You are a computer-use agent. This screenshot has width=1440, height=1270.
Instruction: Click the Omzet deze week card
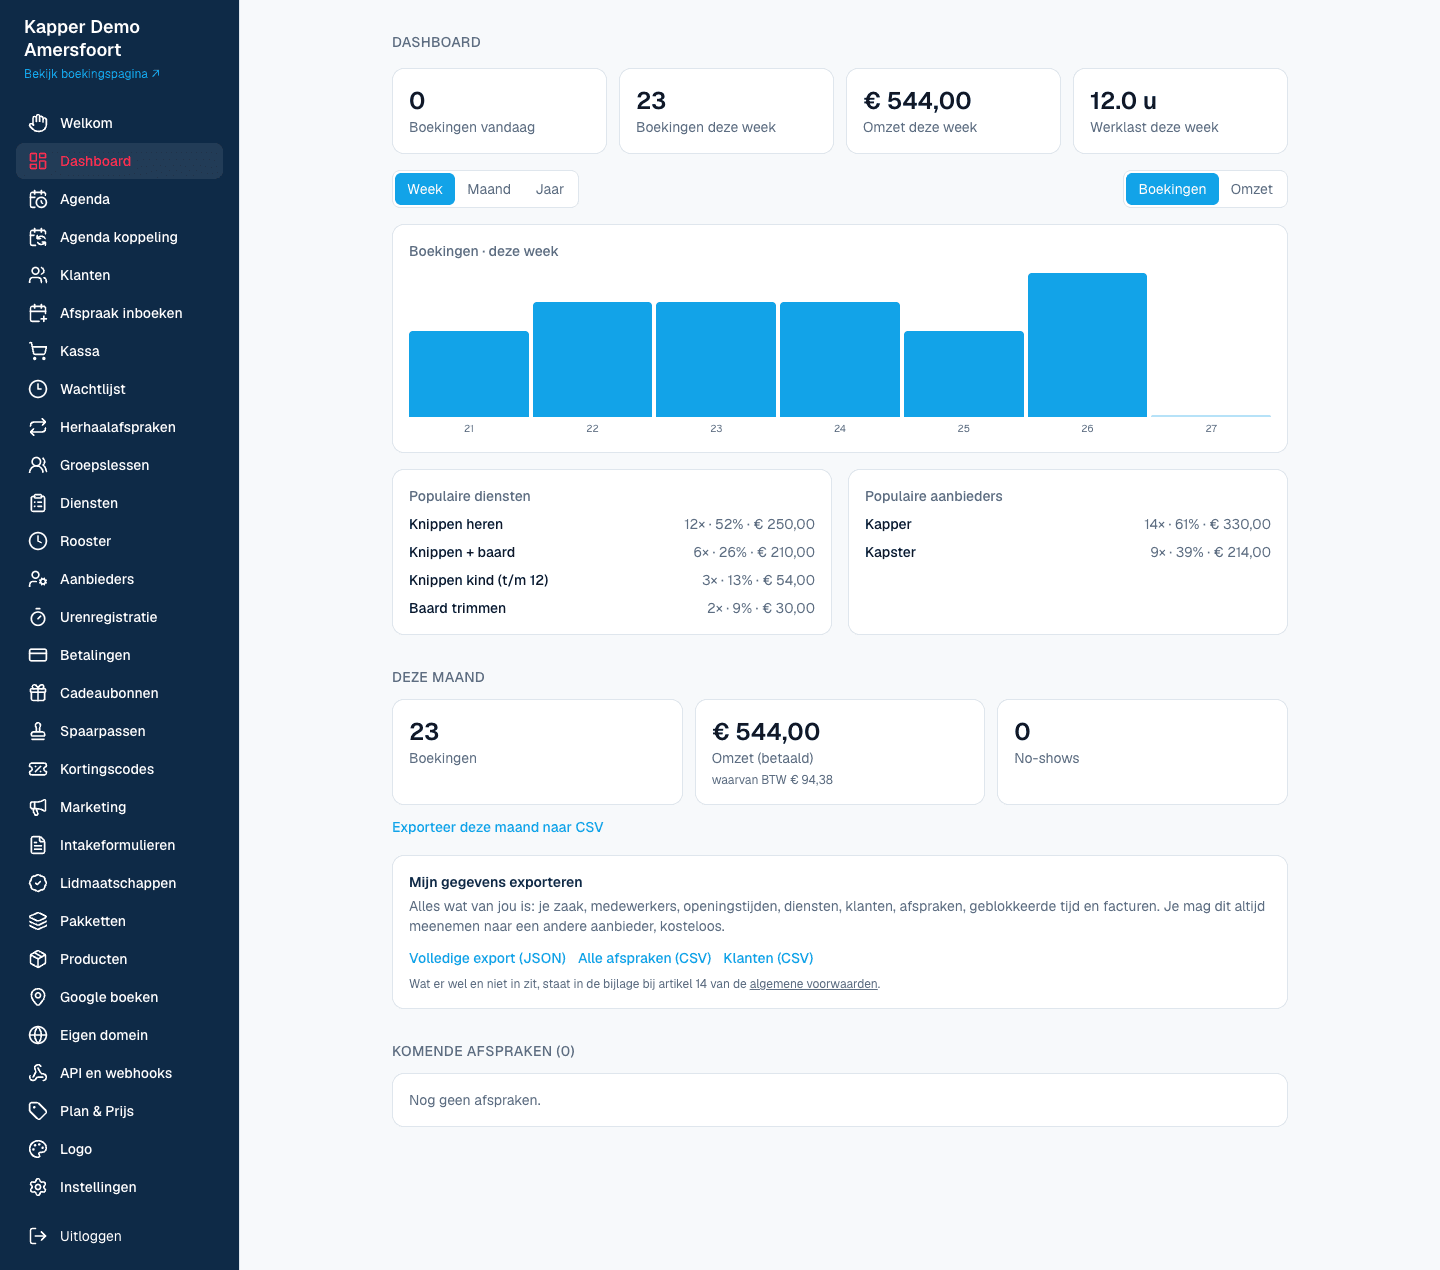click(953, 111)
